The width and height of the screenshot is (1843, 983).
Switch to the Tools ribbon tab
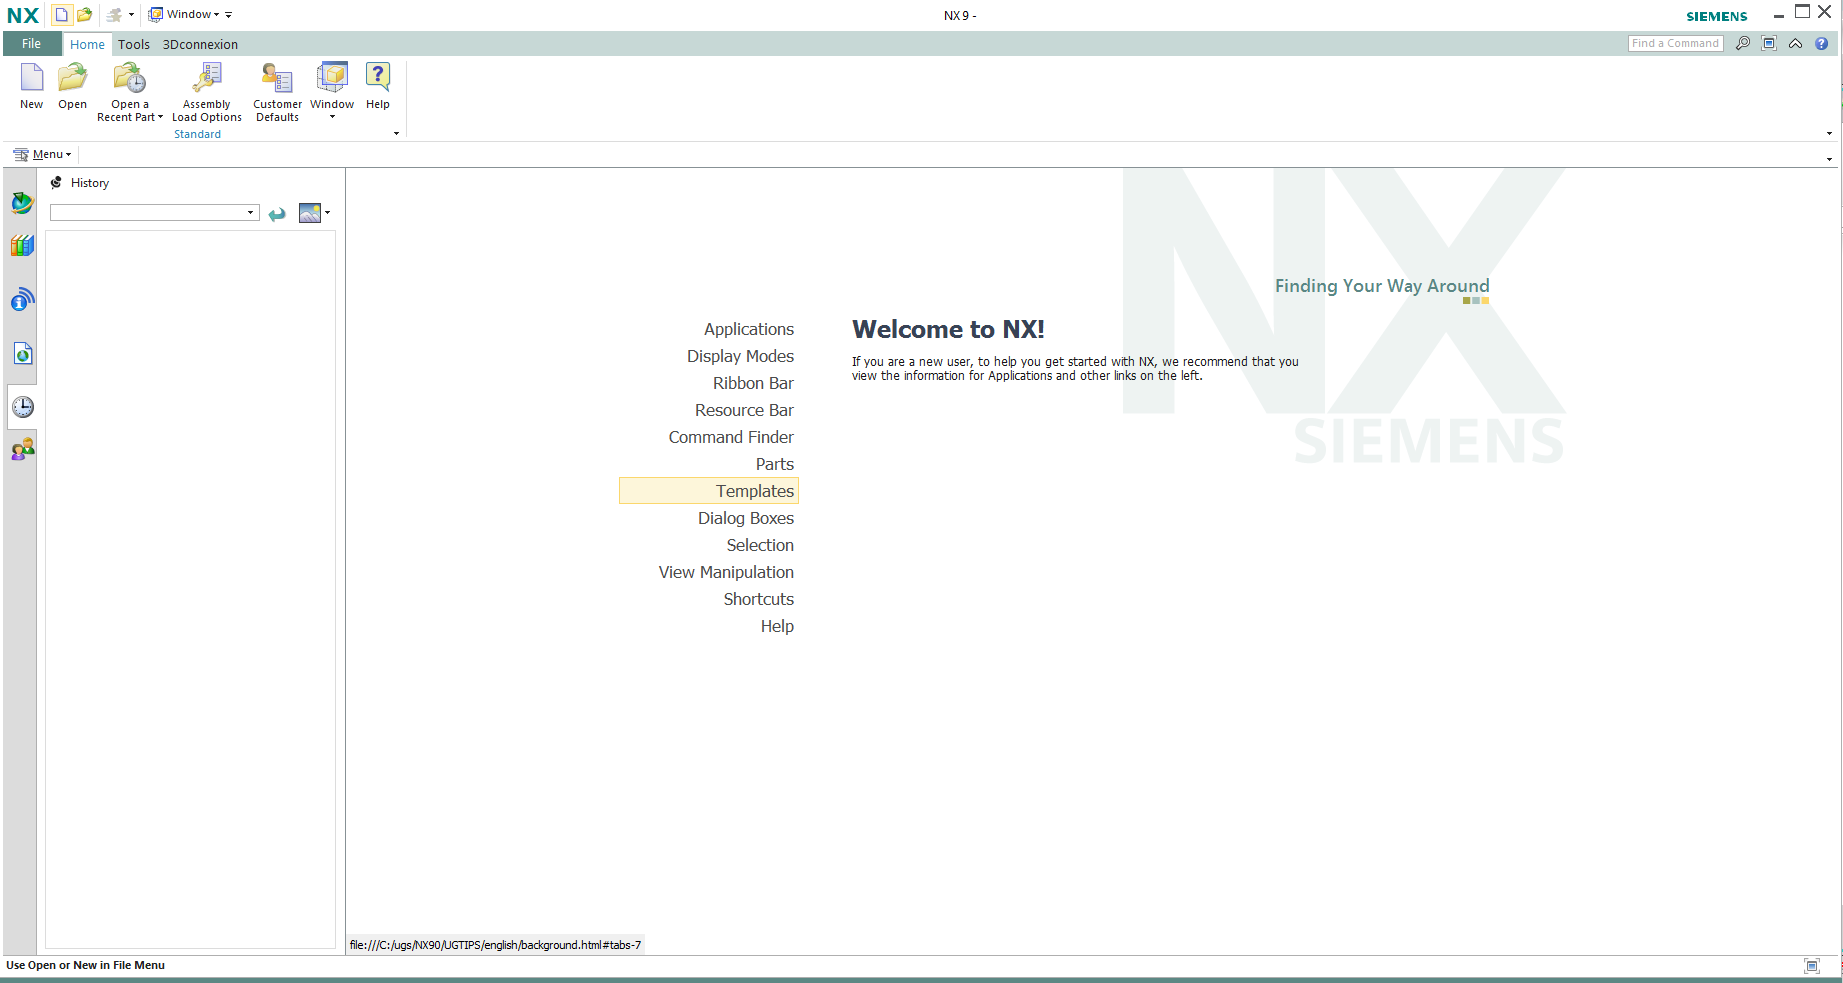[134, 44]
